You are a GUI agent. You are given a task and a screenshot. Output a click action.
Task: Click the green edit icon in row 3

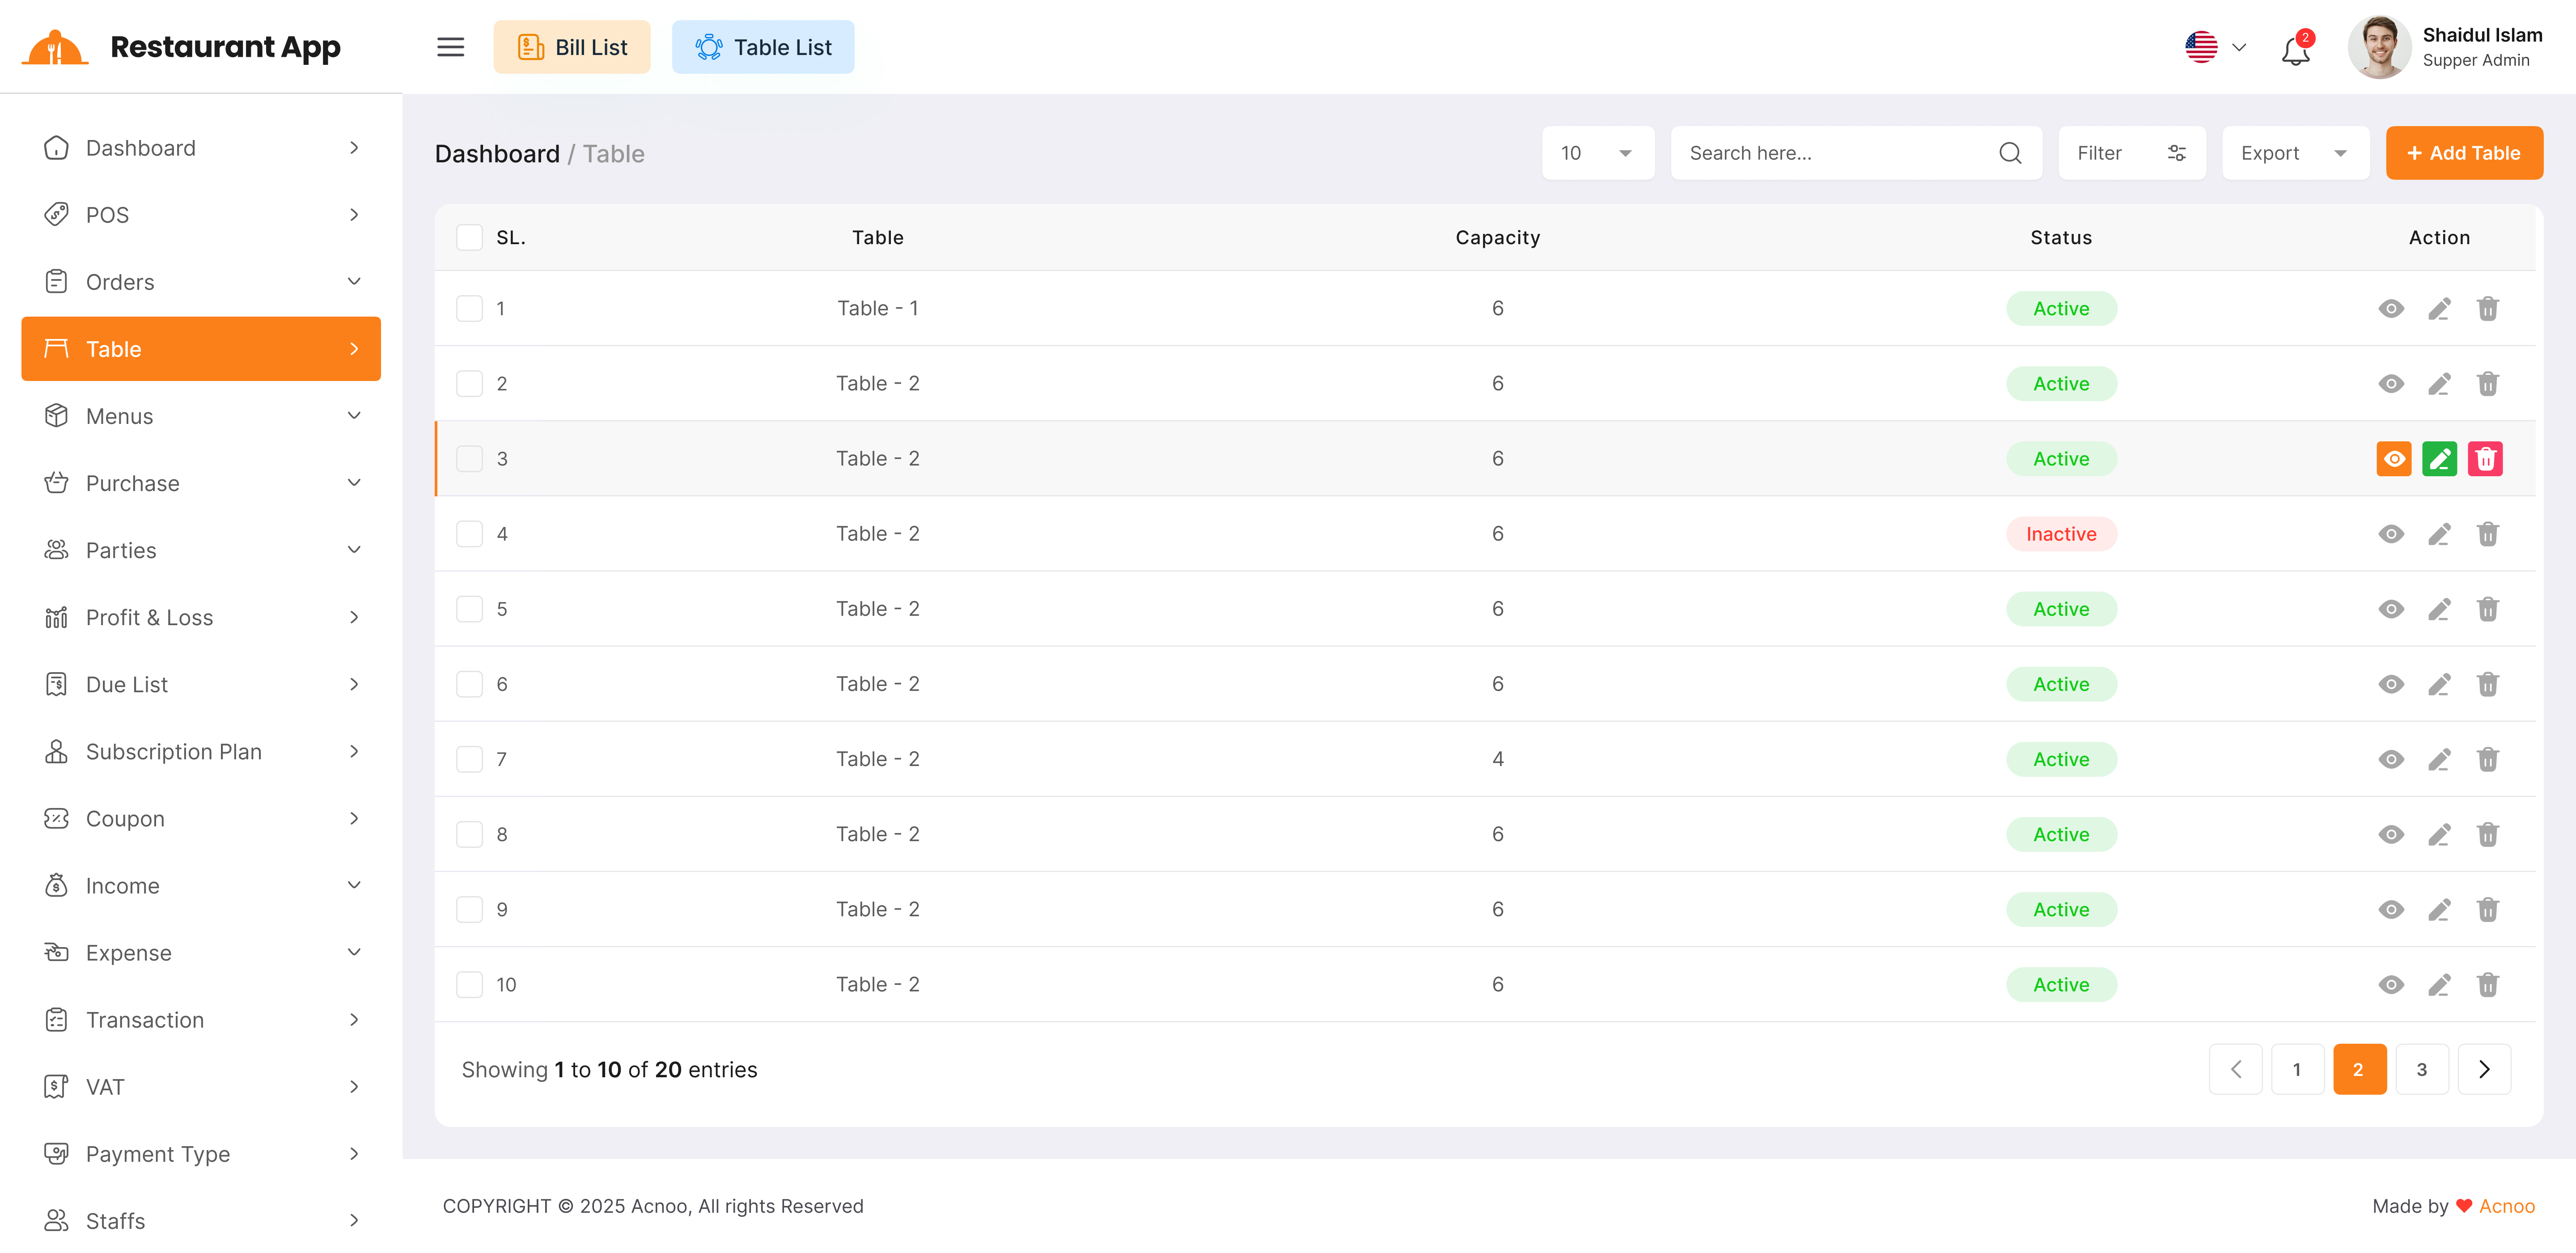click(2439, 459)
